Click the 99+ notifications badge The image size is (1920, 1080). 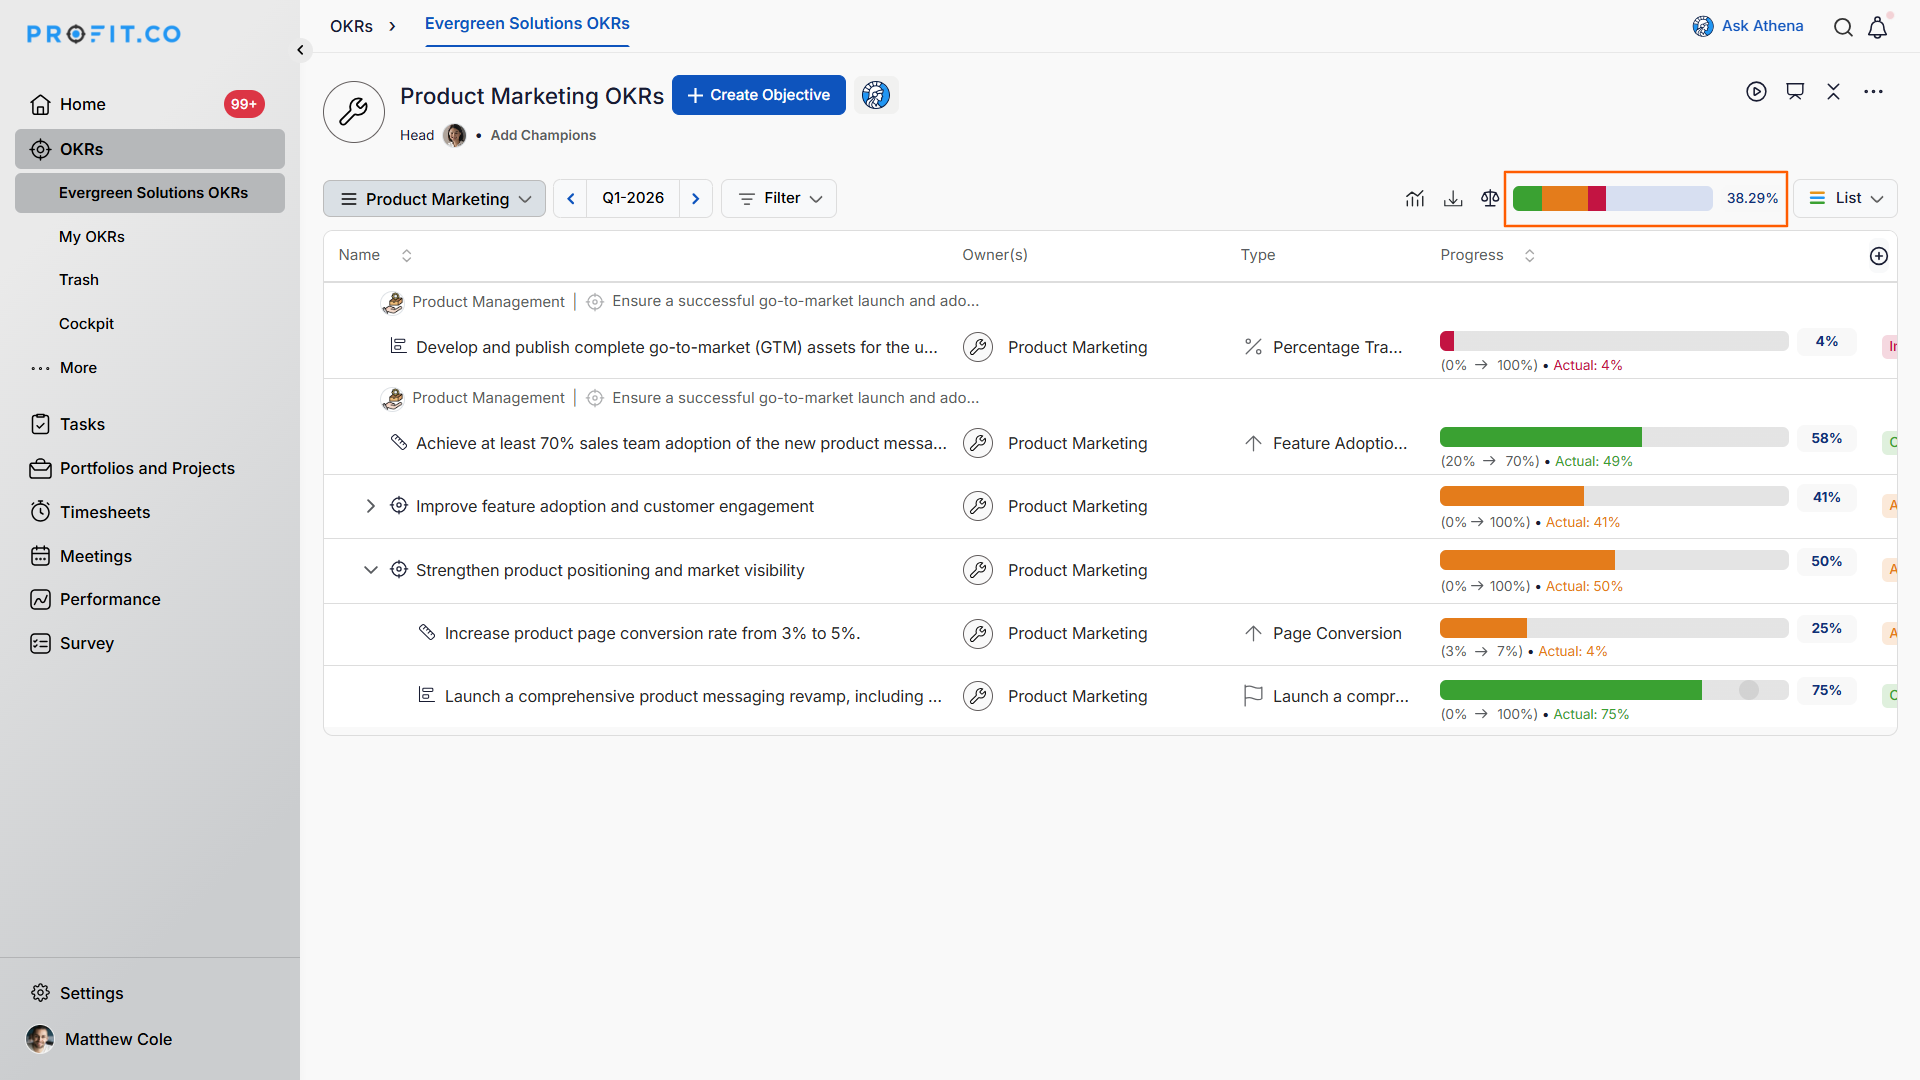click(x=244, y=104)
